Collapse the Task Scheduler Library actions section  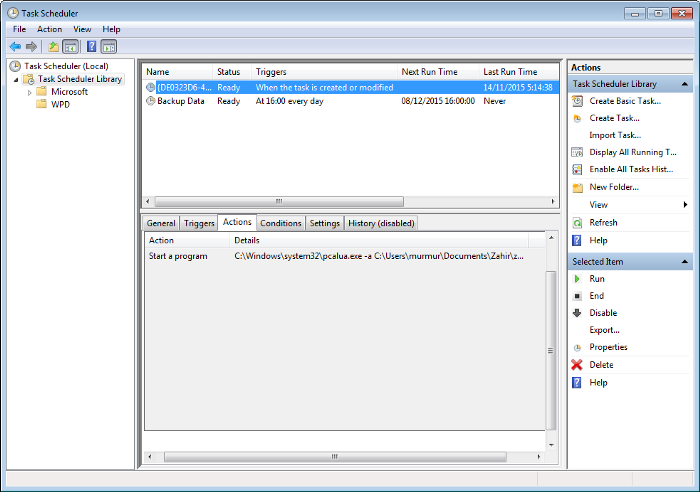tap(684, 84)
